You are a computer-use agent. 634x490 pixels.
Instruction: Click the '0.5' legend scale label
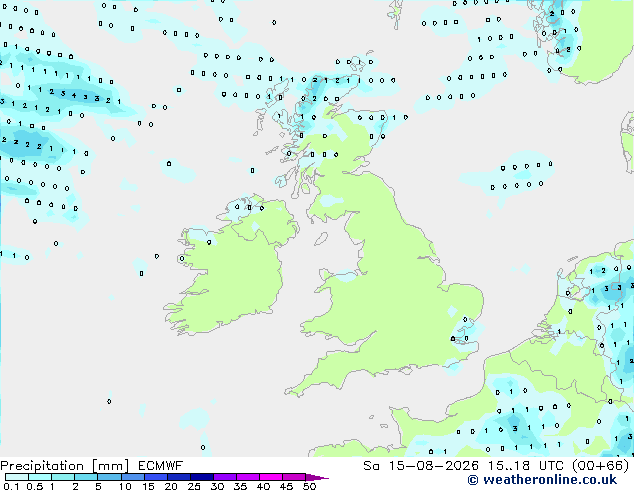(35, 486)
